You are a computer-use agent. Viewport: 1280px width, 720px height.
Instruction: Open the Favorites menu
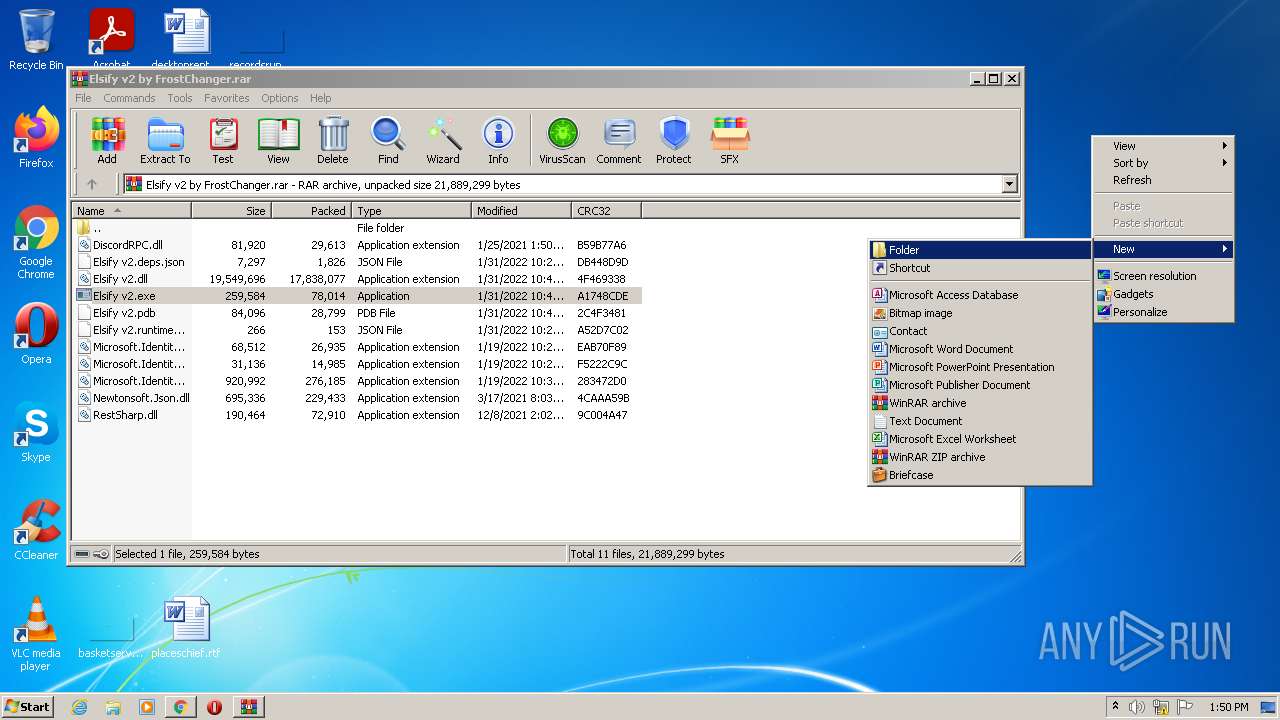[x=227, y=98]
